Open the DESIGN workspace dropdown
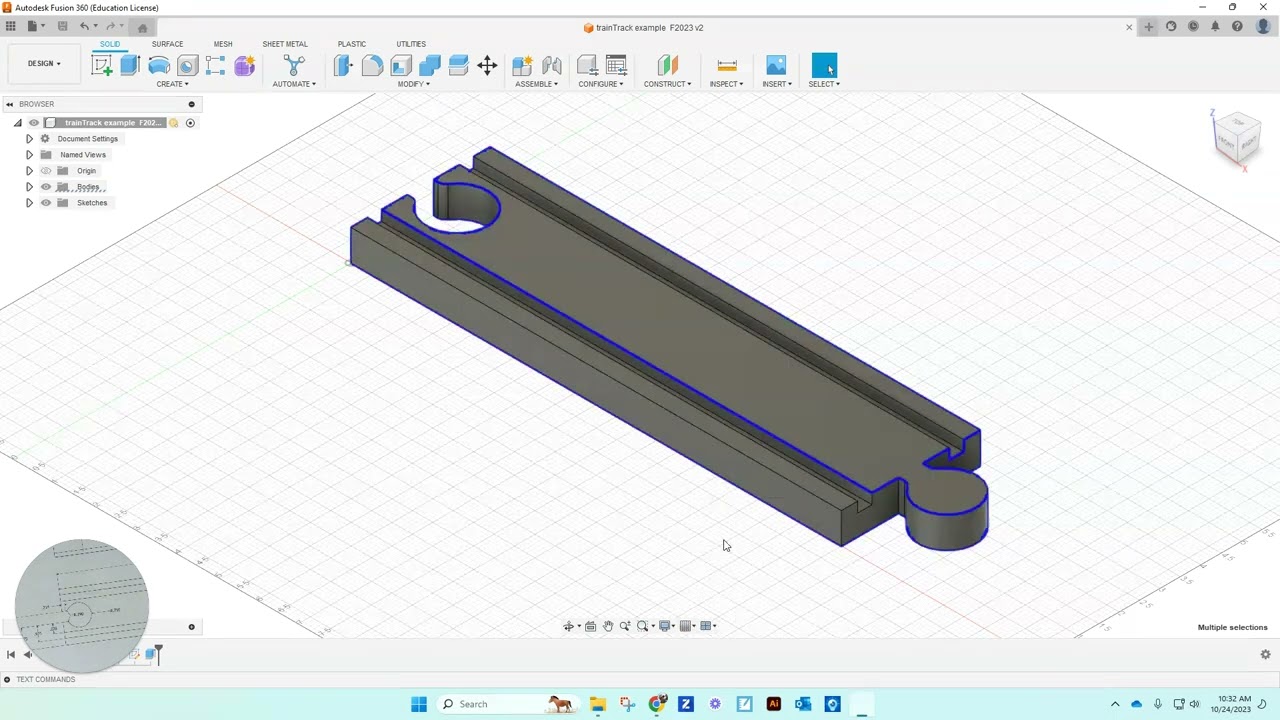 (44, 64)
